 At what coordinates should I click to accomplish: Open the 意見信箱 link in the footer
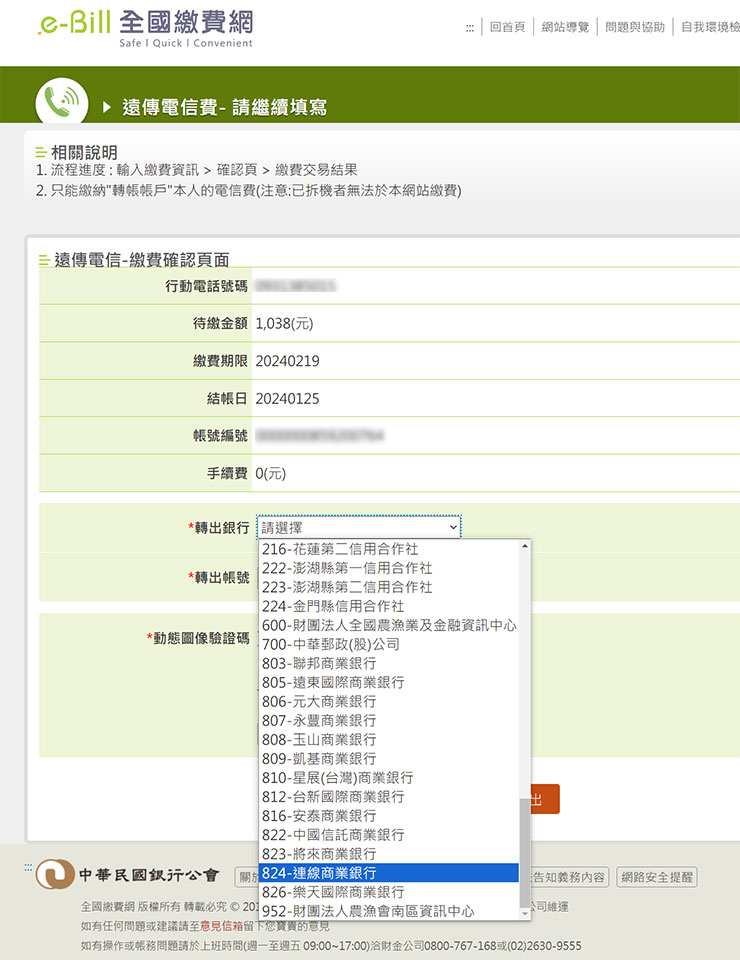click(222, 926)
